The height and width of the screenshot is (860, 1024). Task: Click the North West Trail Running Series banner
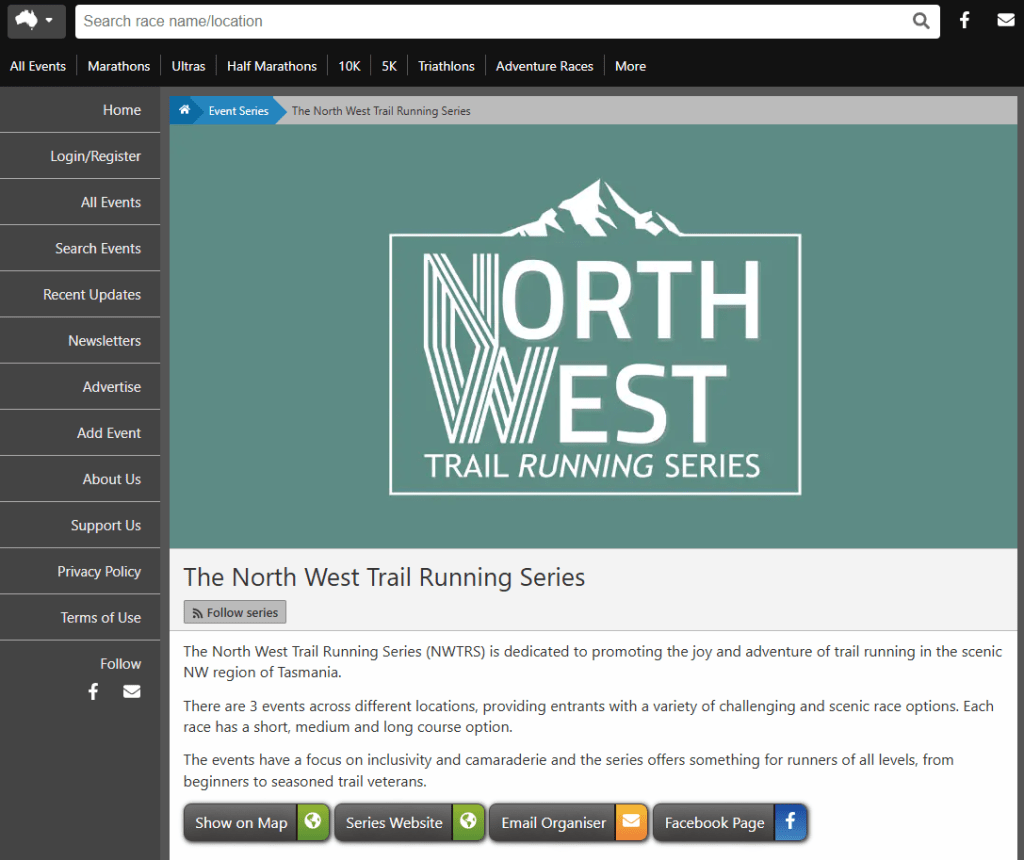pos(594,336)
